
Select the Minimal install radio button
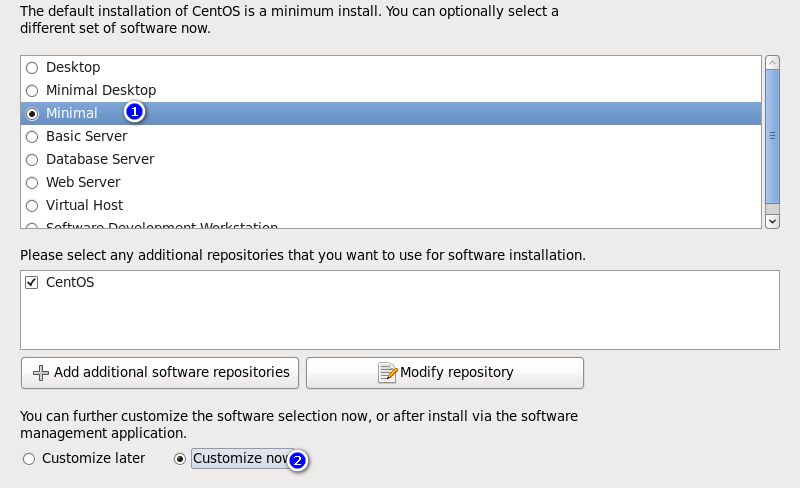click(32, 114)
